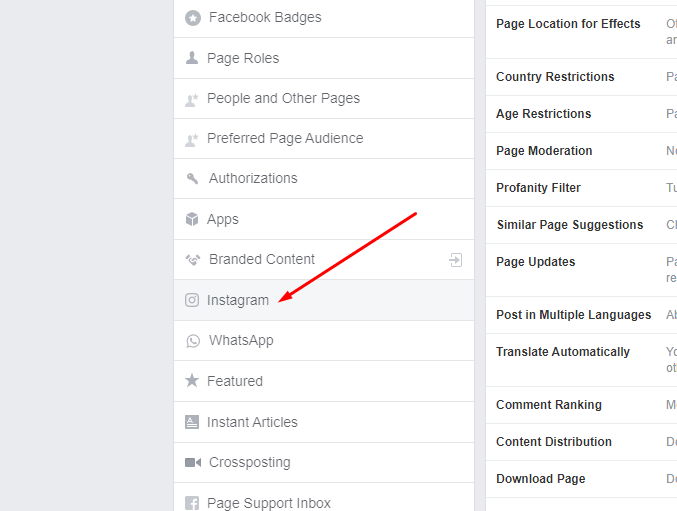
Task: Click the Apps cube icon
Action: [x=192, y=219]
